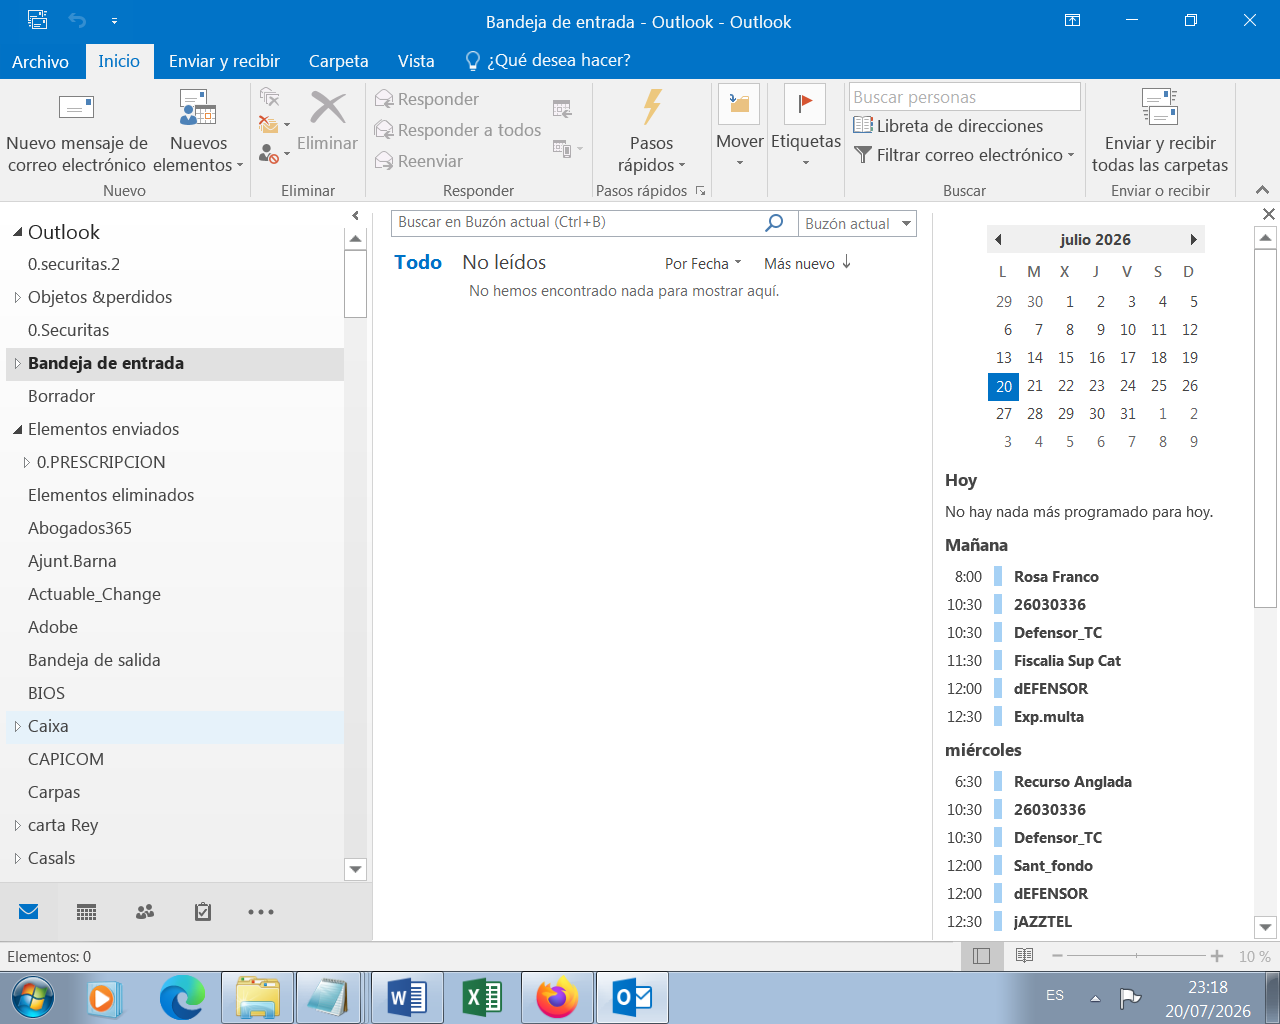Switch to Normal view in status bar
This screenshot has height=1024, width=1280.
[982, 956]
